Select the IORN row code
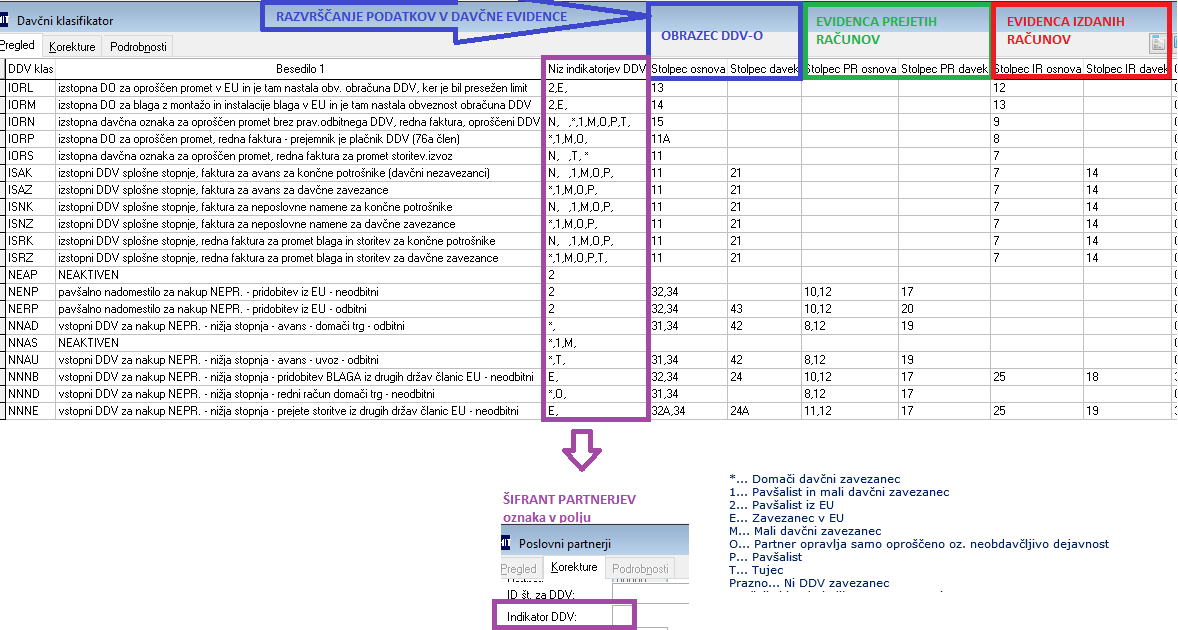The image size is (1178, 630). pos(22,122)
